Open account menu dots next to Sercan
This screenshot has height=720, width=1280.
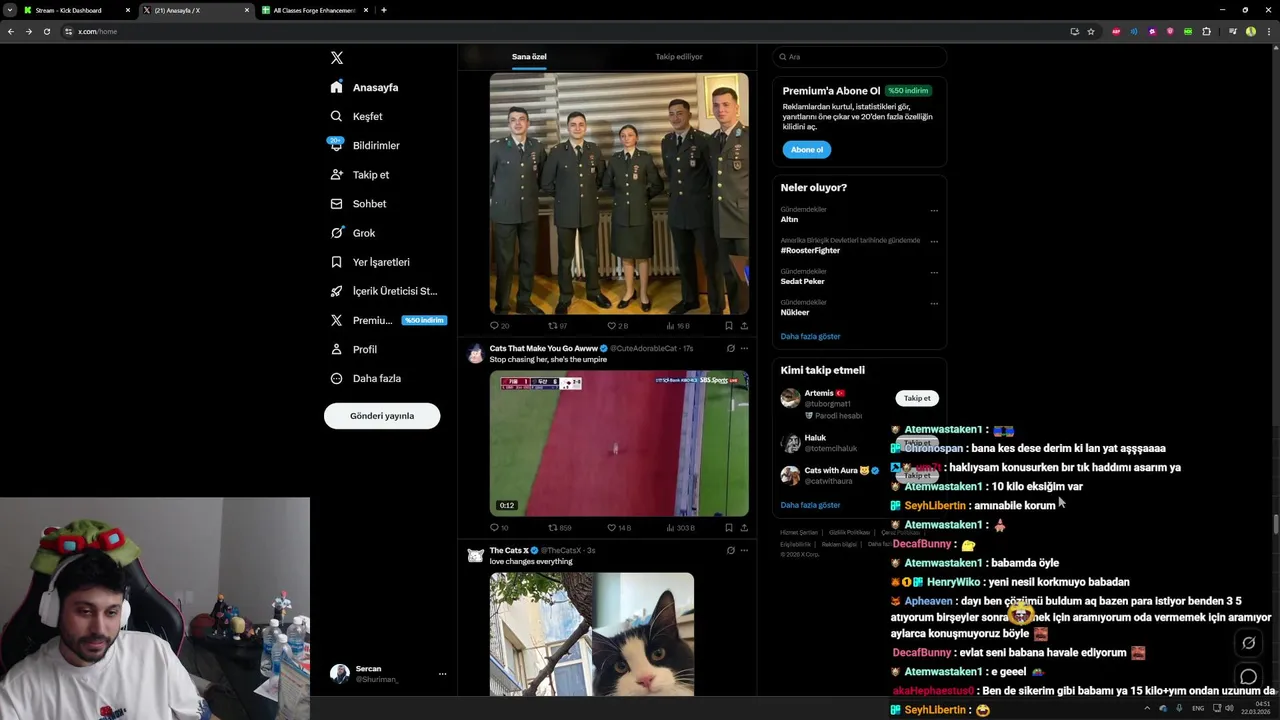tap(442, 674)
